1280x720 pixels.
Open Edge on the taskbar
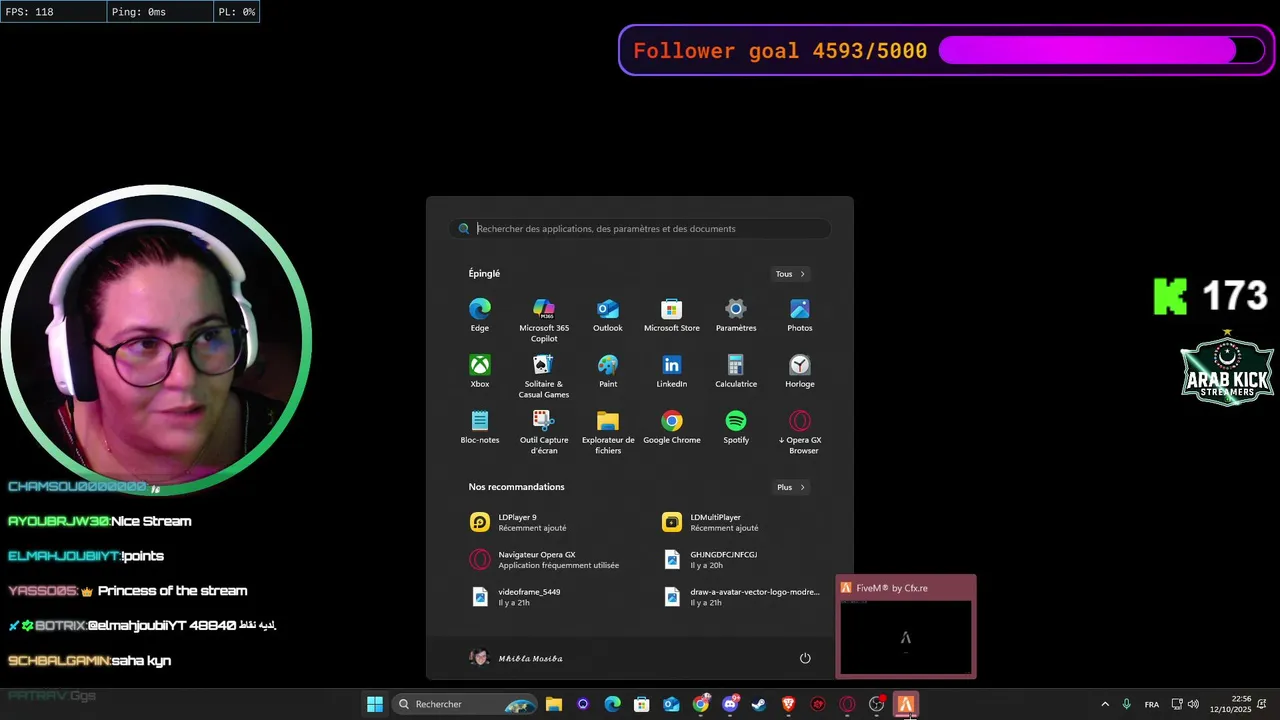point(613,704)
